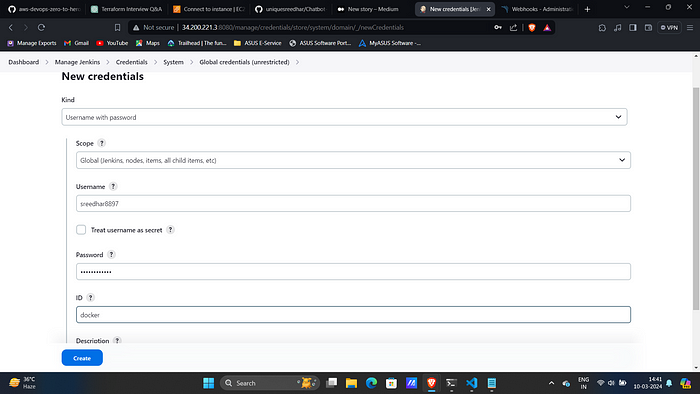Open Trailhead bookmark

coord(197,43)
